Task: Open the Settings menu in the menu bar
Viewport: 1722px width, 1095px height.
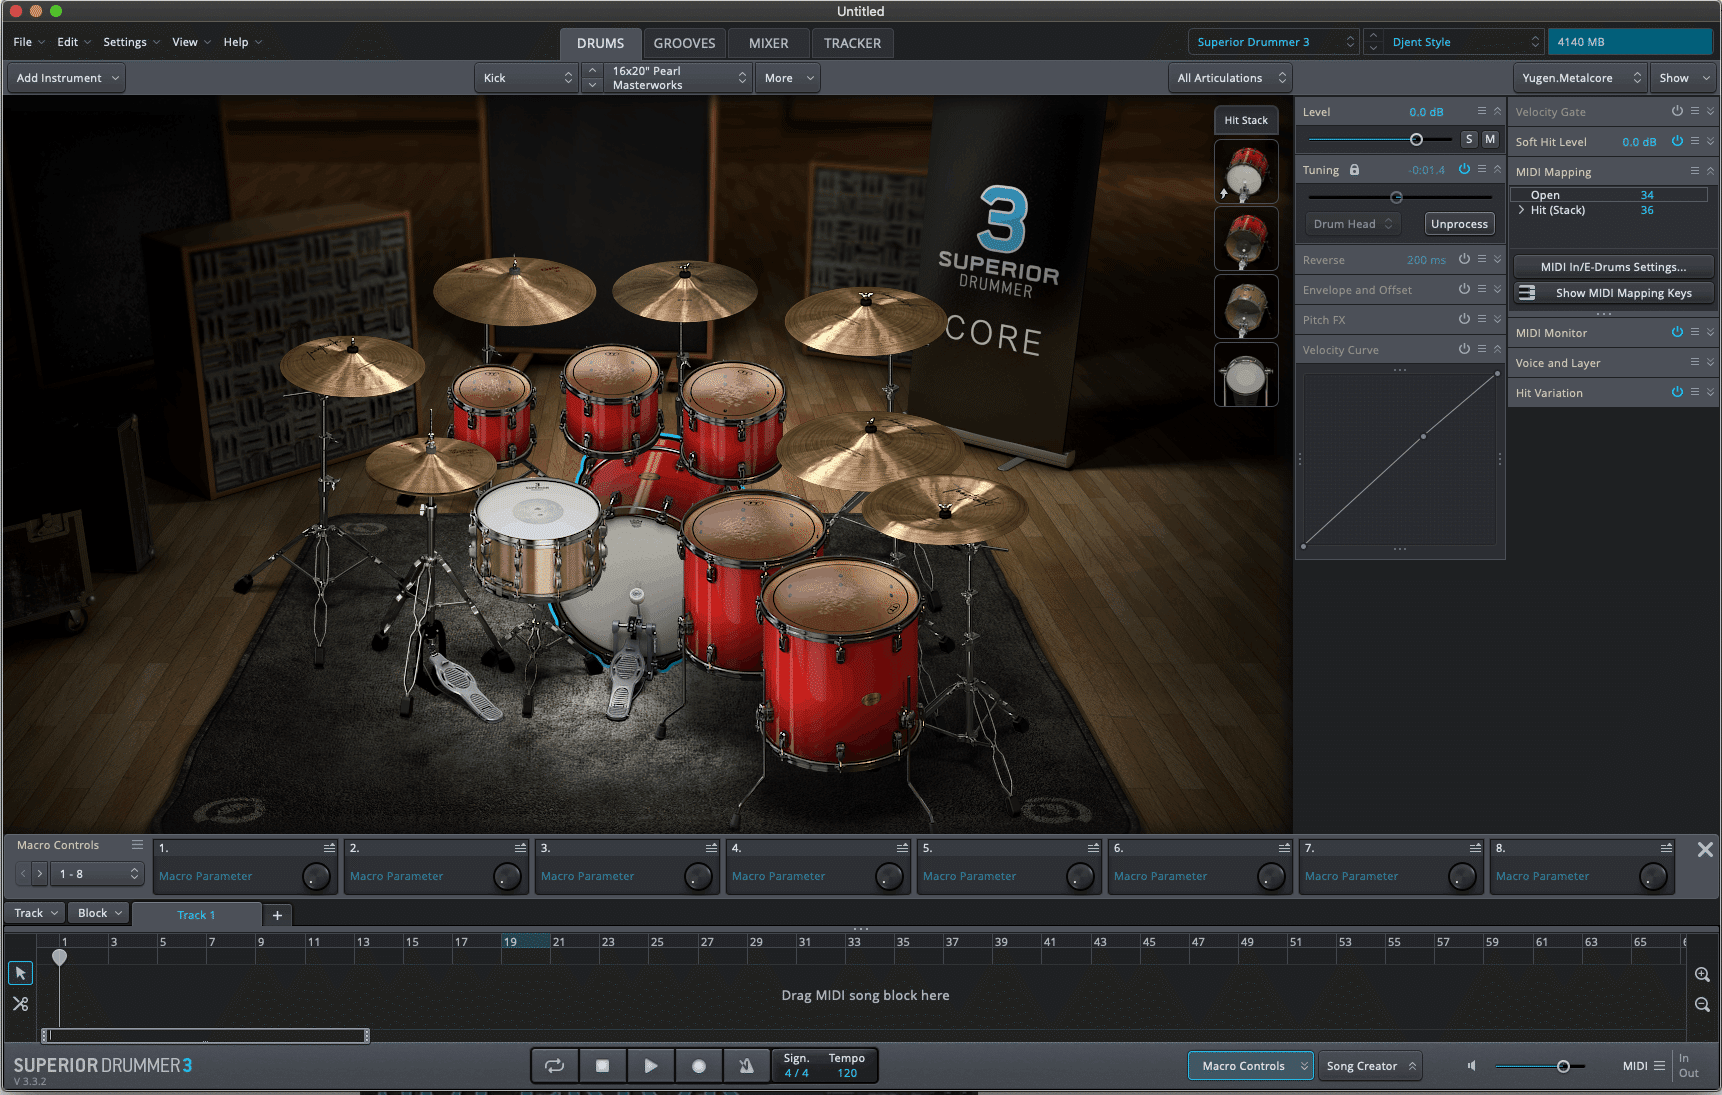Action: click(124, 42)
